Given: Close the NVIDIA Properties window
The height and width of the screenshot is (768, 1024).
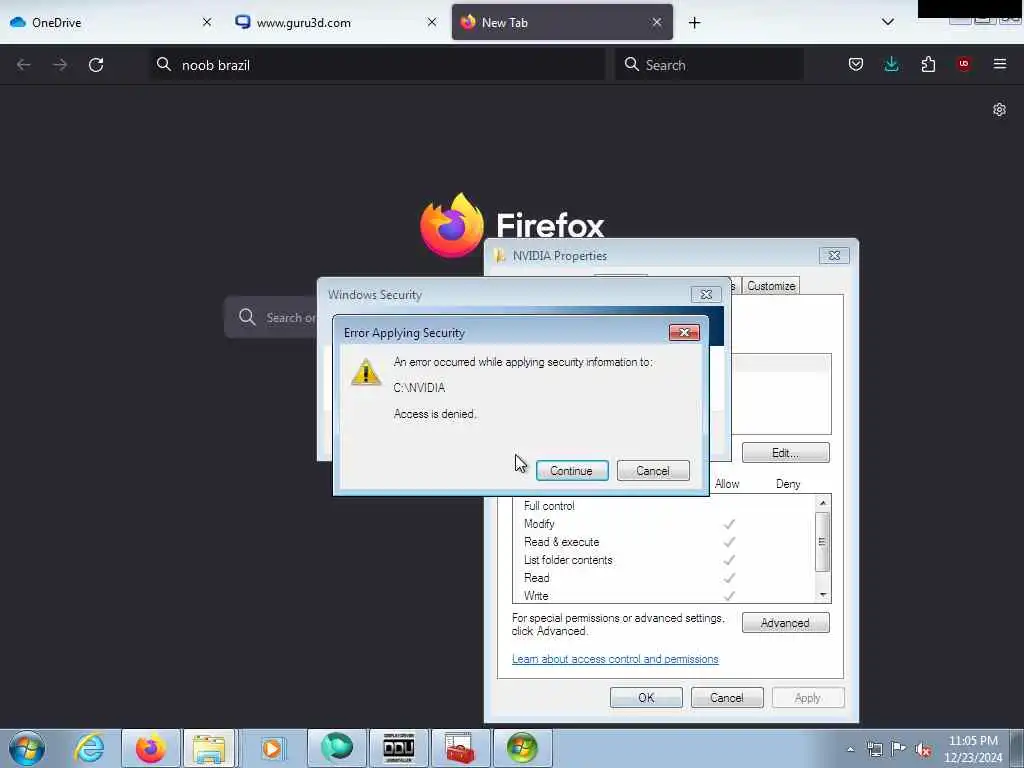Looking at the screenshot, I should [834, 255].
